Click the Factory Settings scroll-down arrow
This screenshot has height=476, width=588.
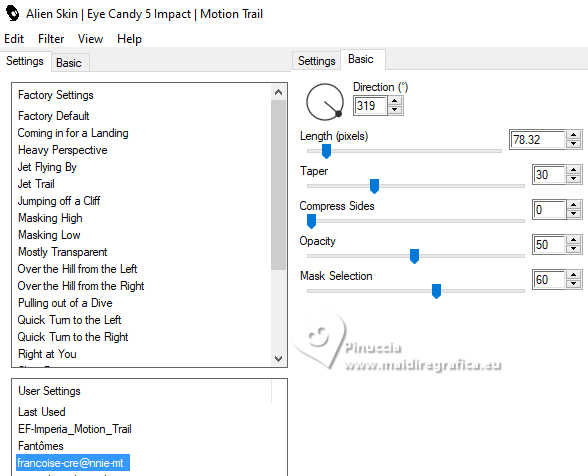click(x=278, y=358)
